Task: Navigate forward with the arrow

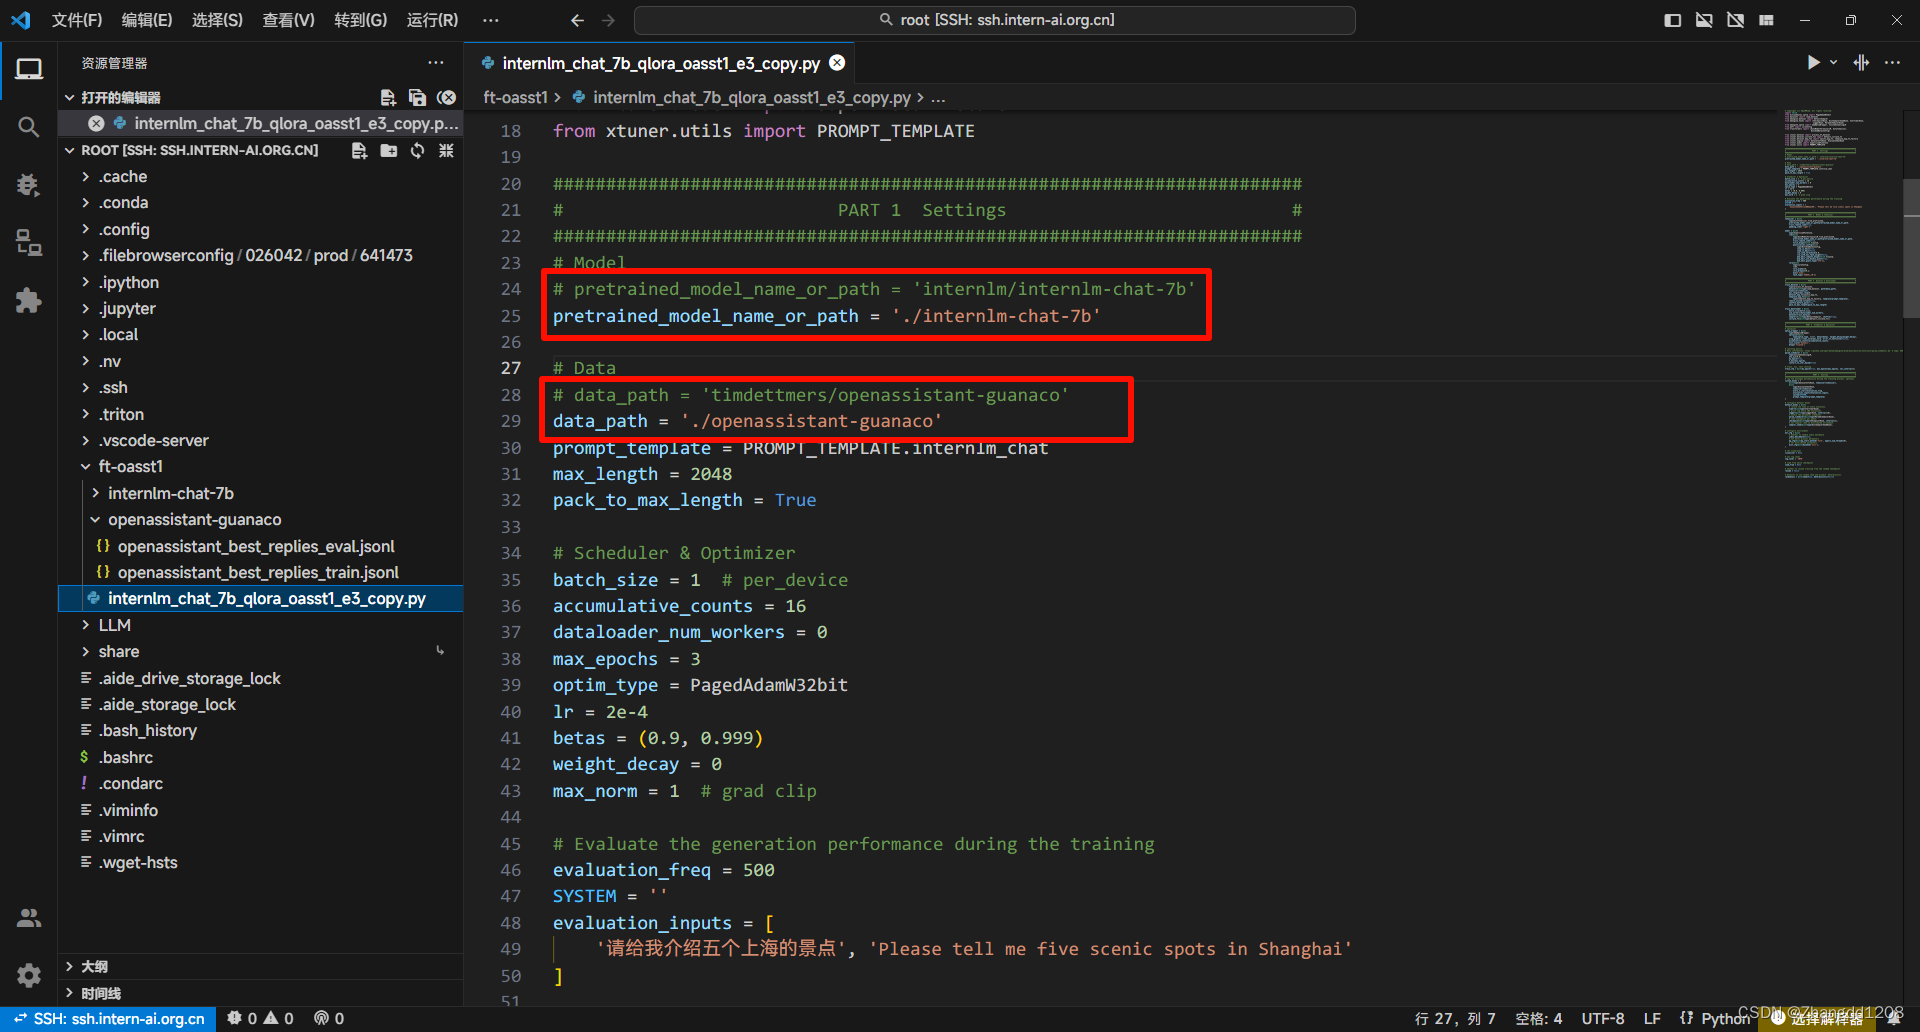Action: coord(609,20)
